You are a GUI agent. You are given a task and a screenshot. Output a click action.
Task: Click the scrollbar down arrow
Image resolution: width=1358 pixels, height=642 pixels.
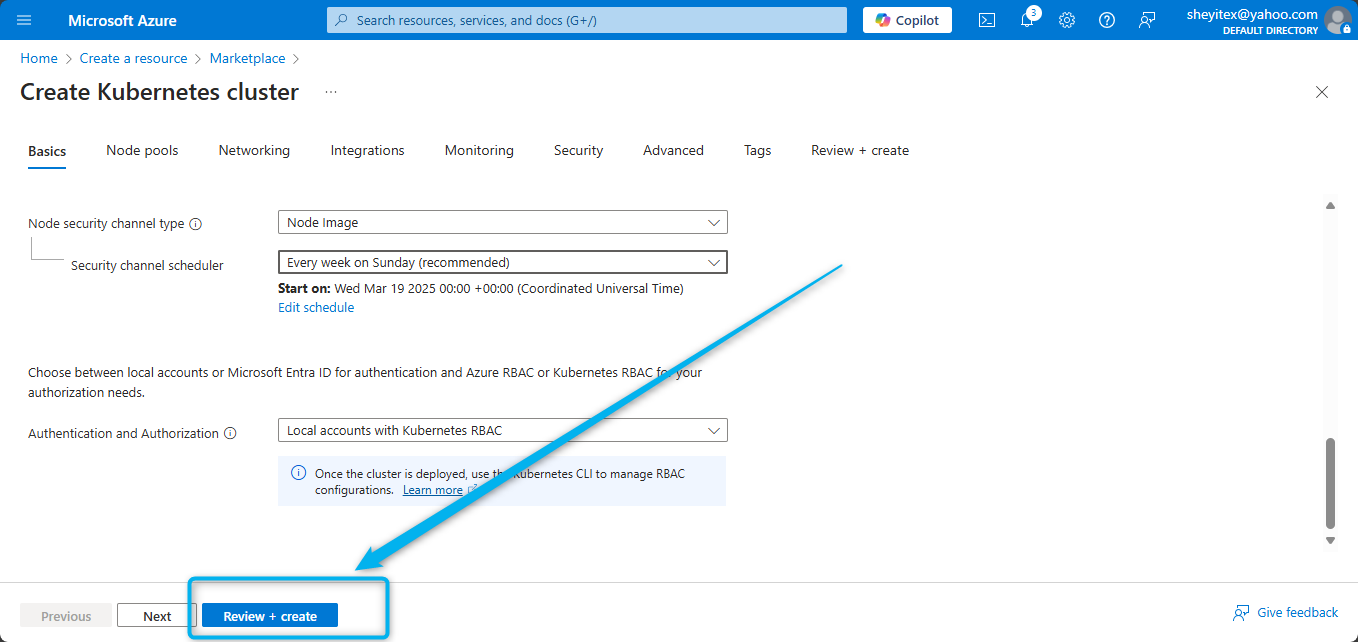click(x=1330, y=540)
